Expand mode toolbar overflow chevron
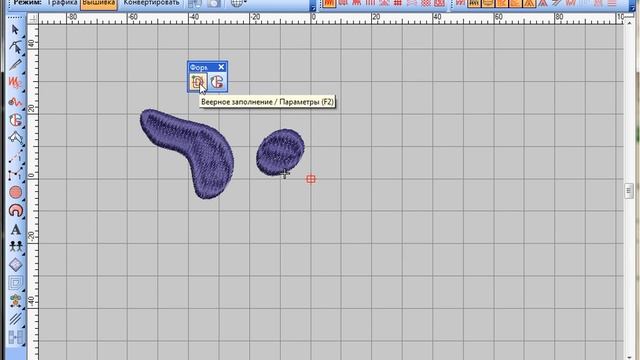 click(313, 7)
